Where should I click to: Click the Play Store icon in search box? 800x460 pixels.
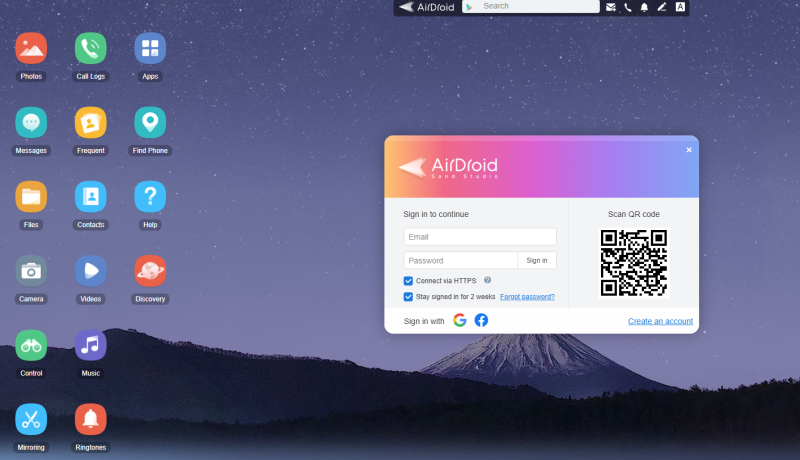469,7
